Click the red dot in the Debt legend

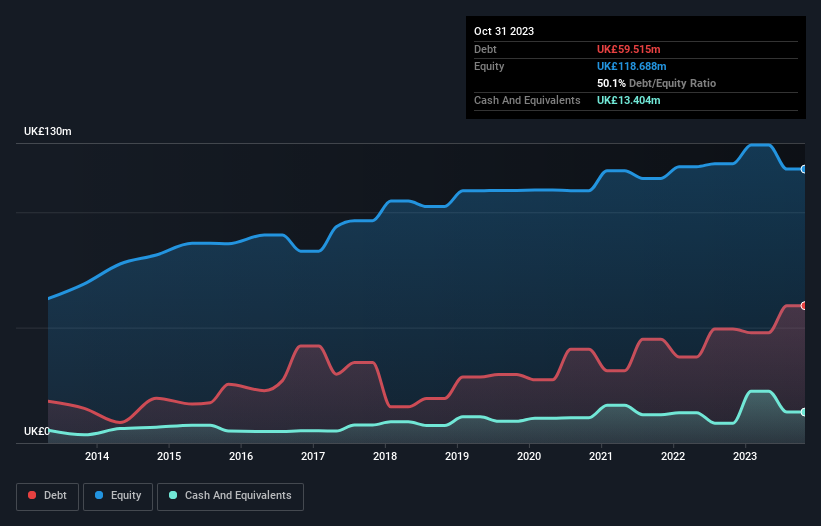(33, 496)
